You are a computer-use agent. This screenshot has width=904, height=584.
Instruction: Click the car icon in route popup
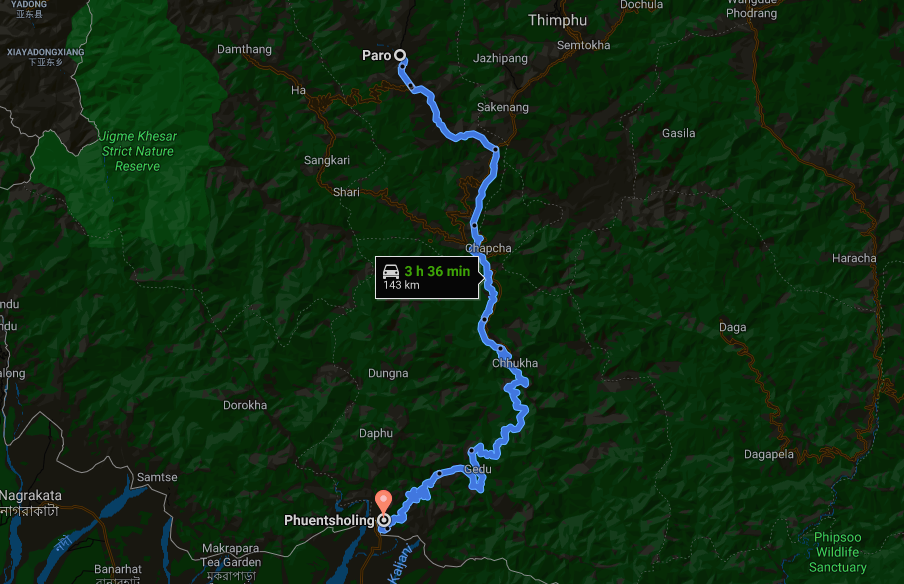(x=391, y=271)
